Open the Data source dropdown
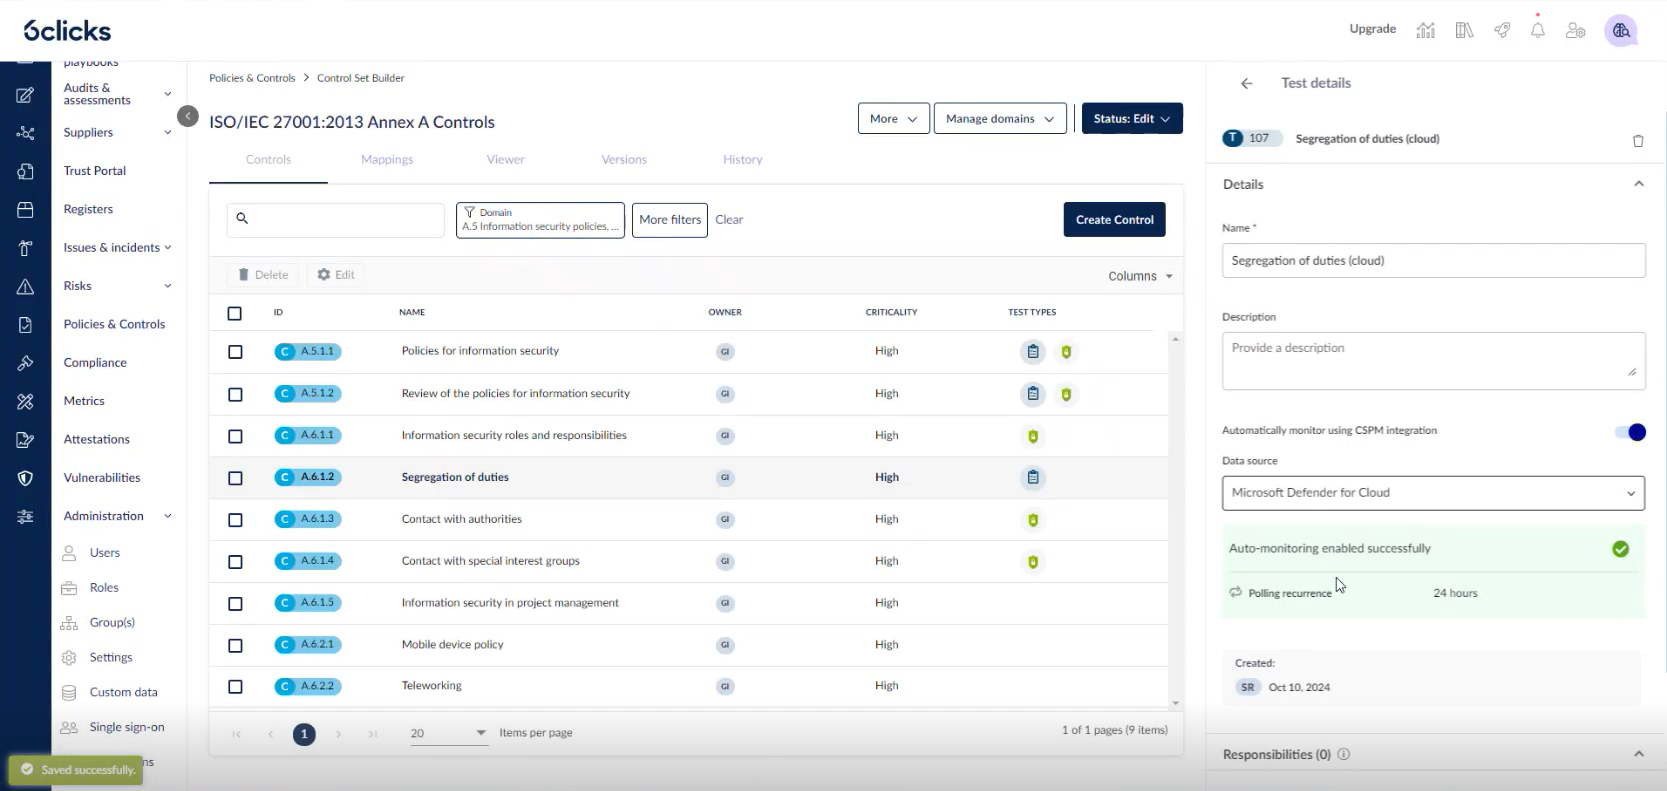 pos(1432,493)
